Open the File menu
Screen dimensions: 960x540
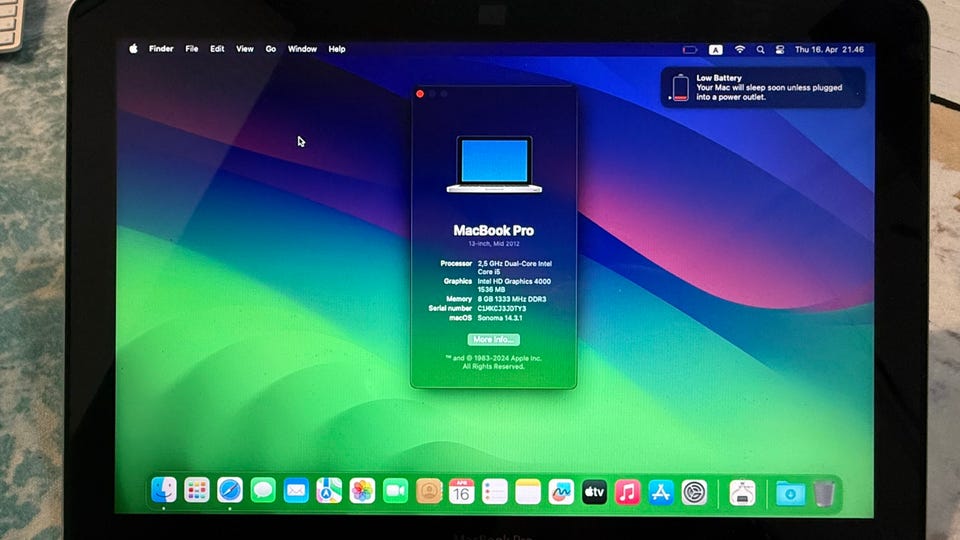(192, 49)
